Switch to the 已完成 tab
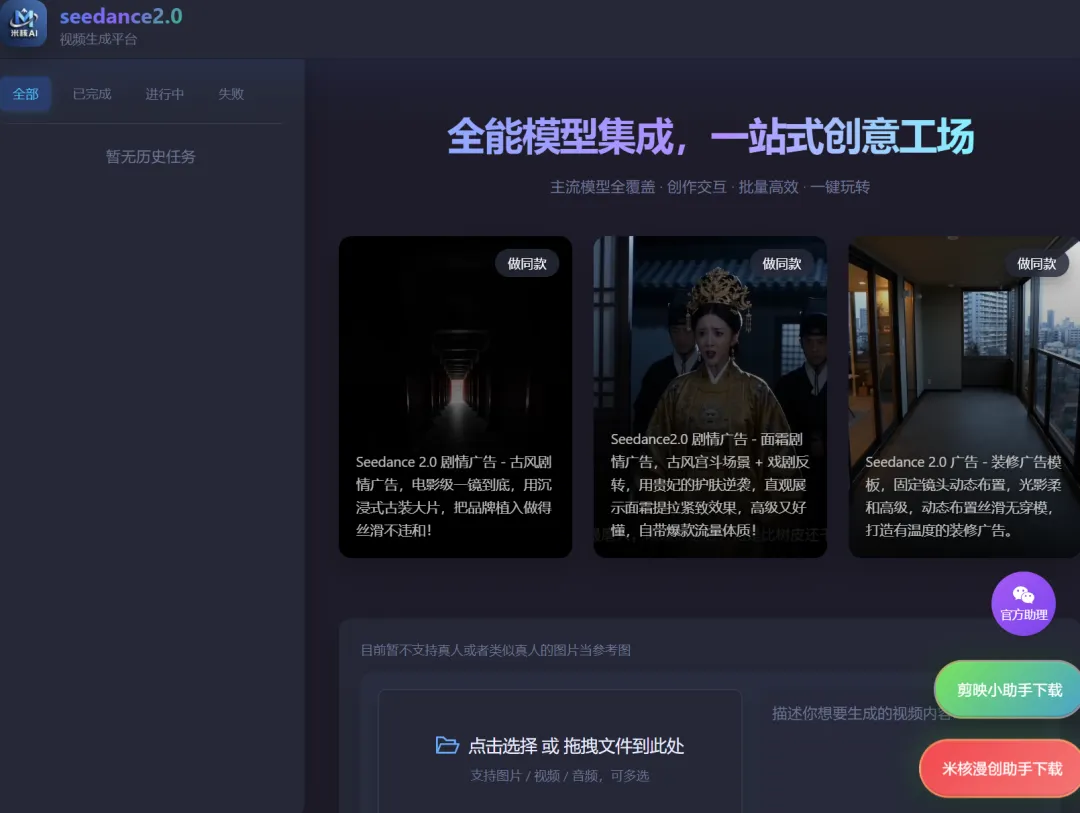Viewport: 1080px width, 813px height. pyautogui.click(x=92, y=94)
